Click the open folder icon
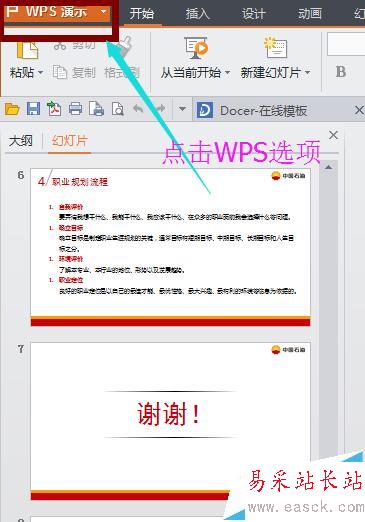 12,109
